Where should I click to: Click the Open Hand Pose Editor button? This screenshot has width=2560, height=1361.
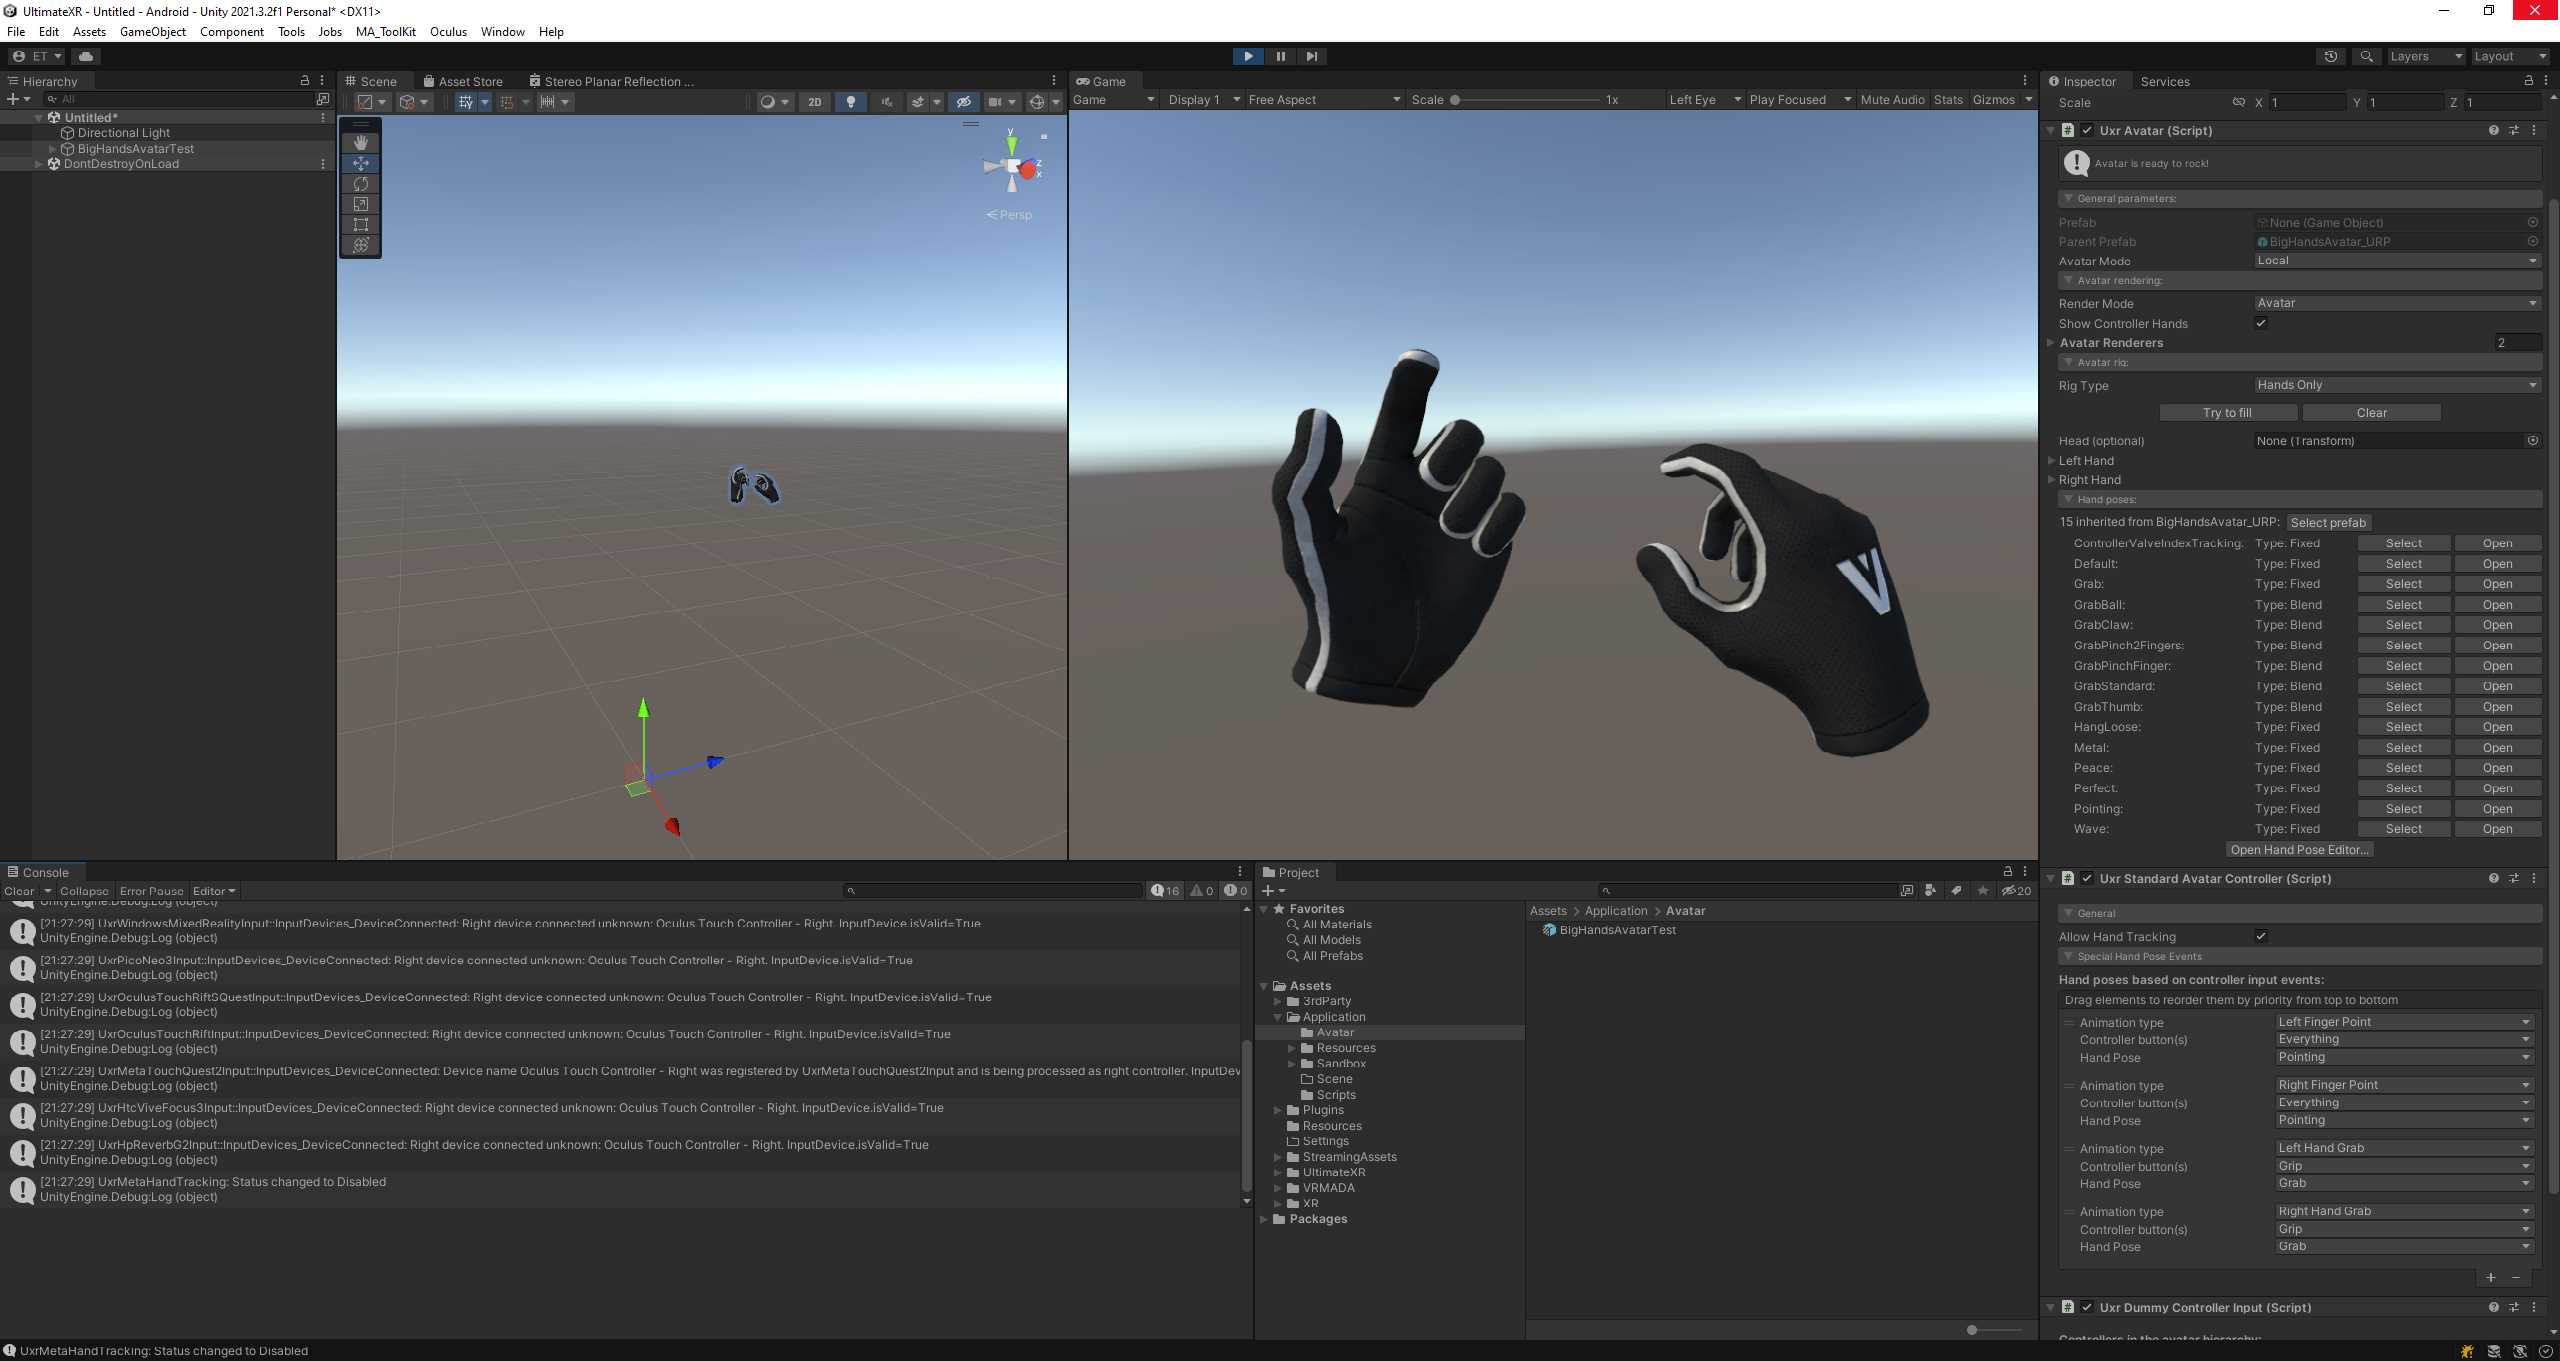tap(2299, 850)
